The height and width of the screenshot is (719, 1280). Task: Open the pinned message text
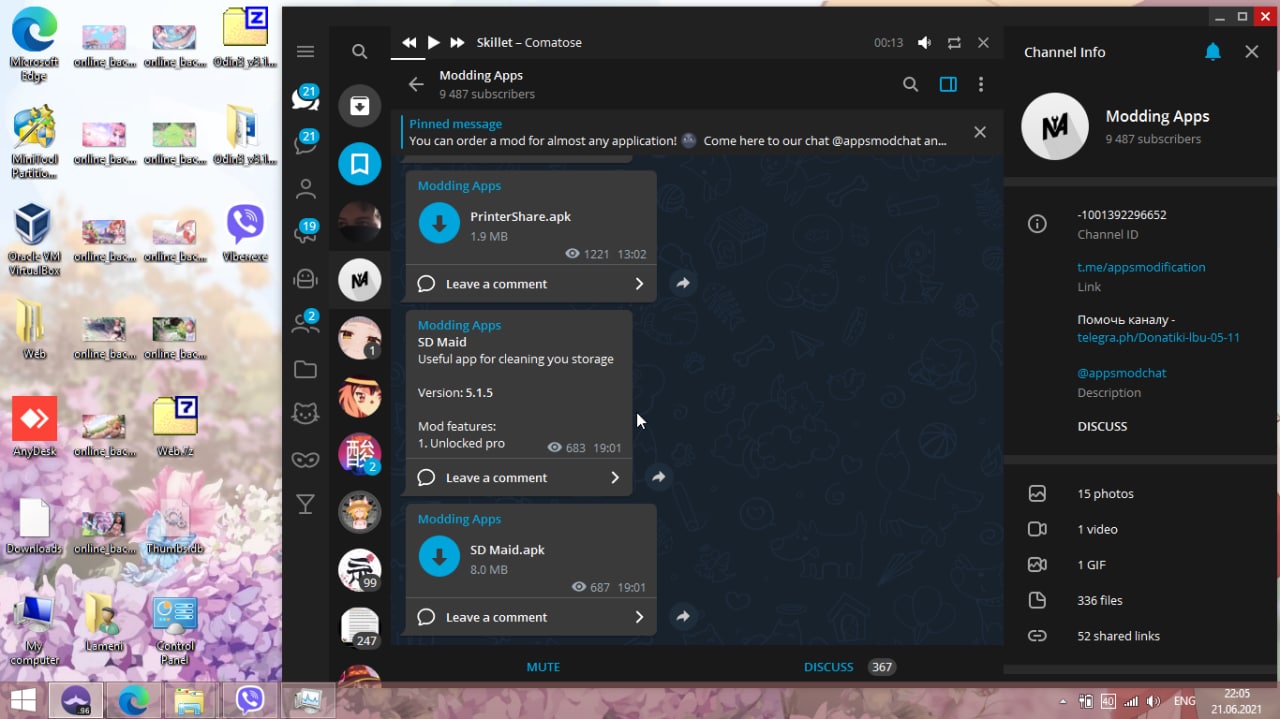[x=677, y=141]
